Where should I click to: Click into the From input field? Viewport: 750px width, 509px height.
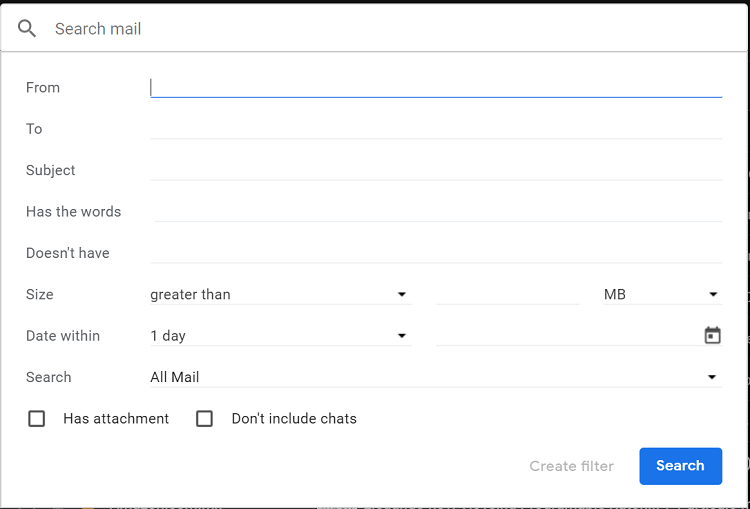436,87
